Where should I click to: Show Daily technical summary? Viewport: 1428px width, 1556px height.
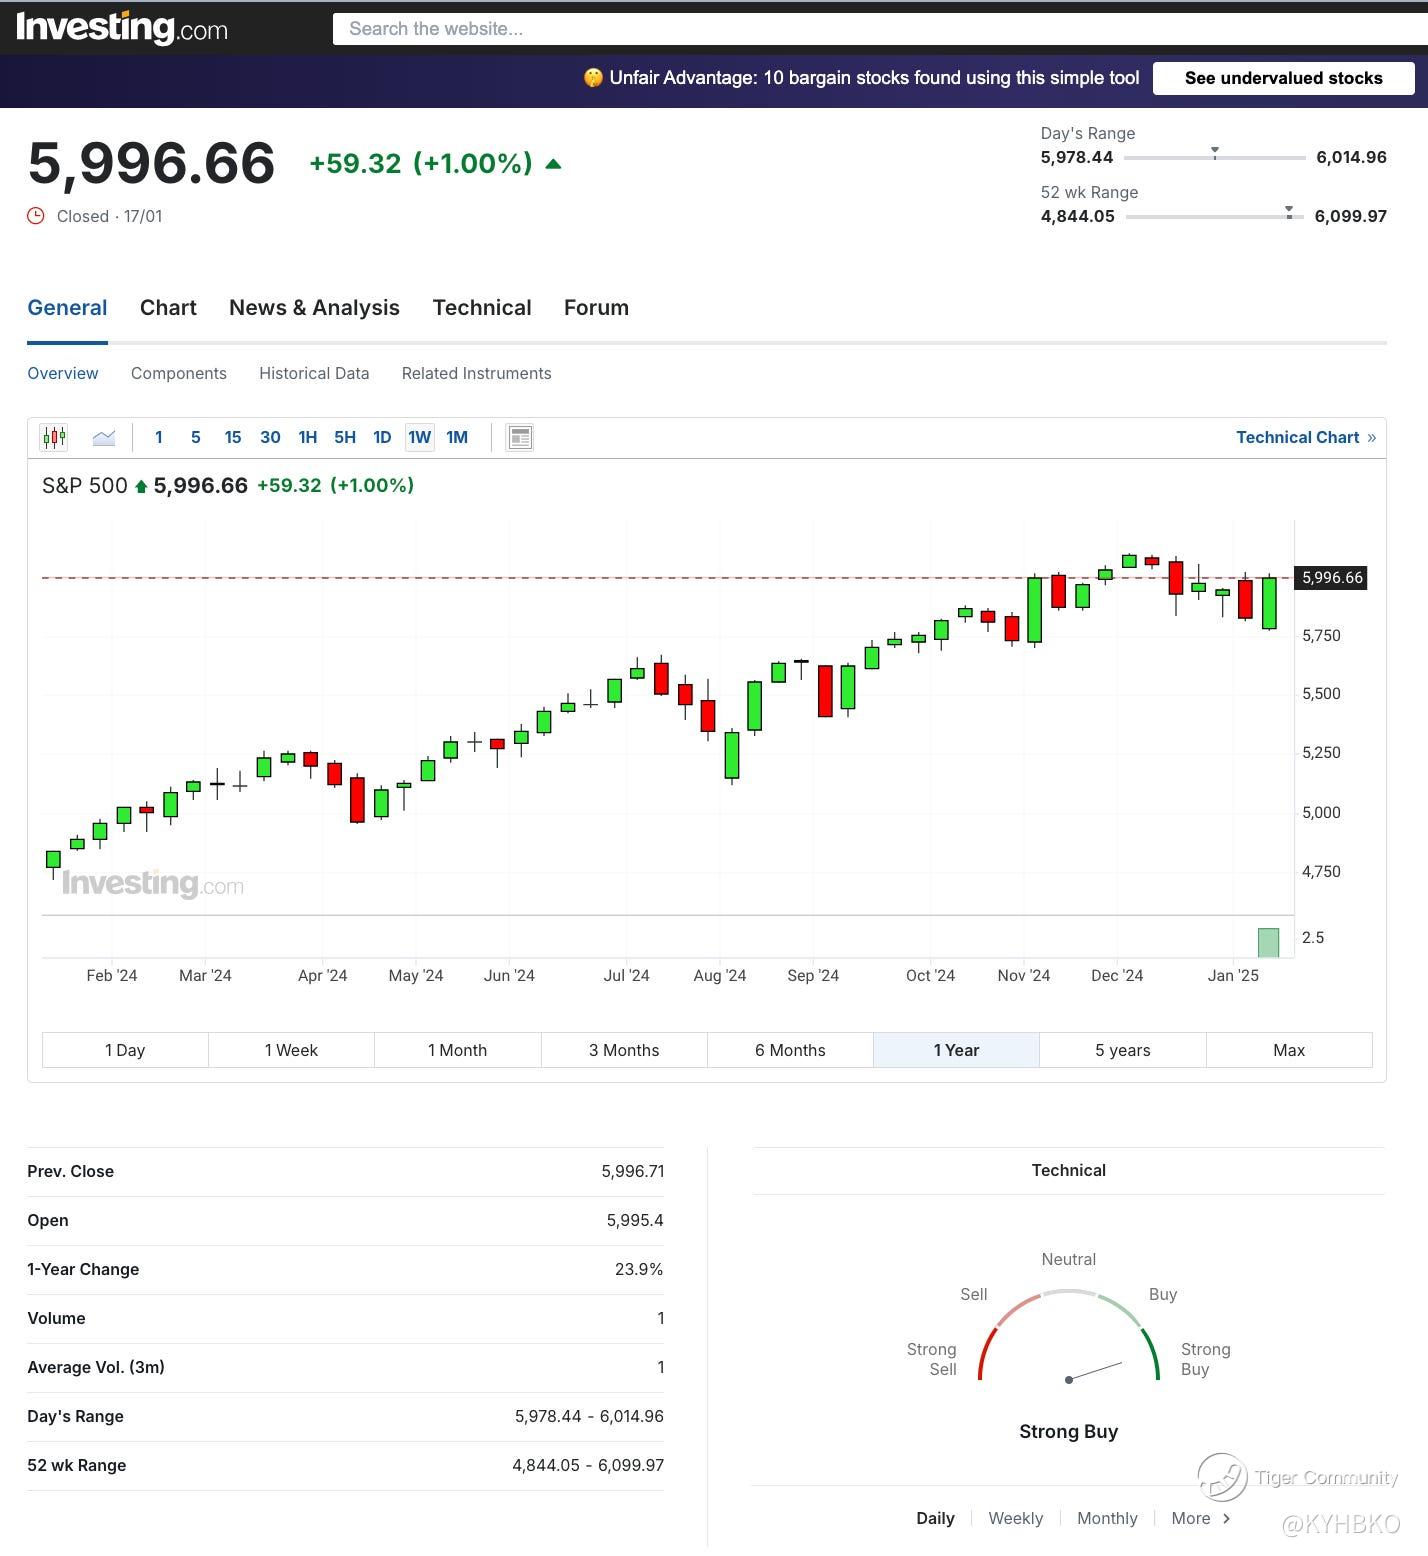935,1518
